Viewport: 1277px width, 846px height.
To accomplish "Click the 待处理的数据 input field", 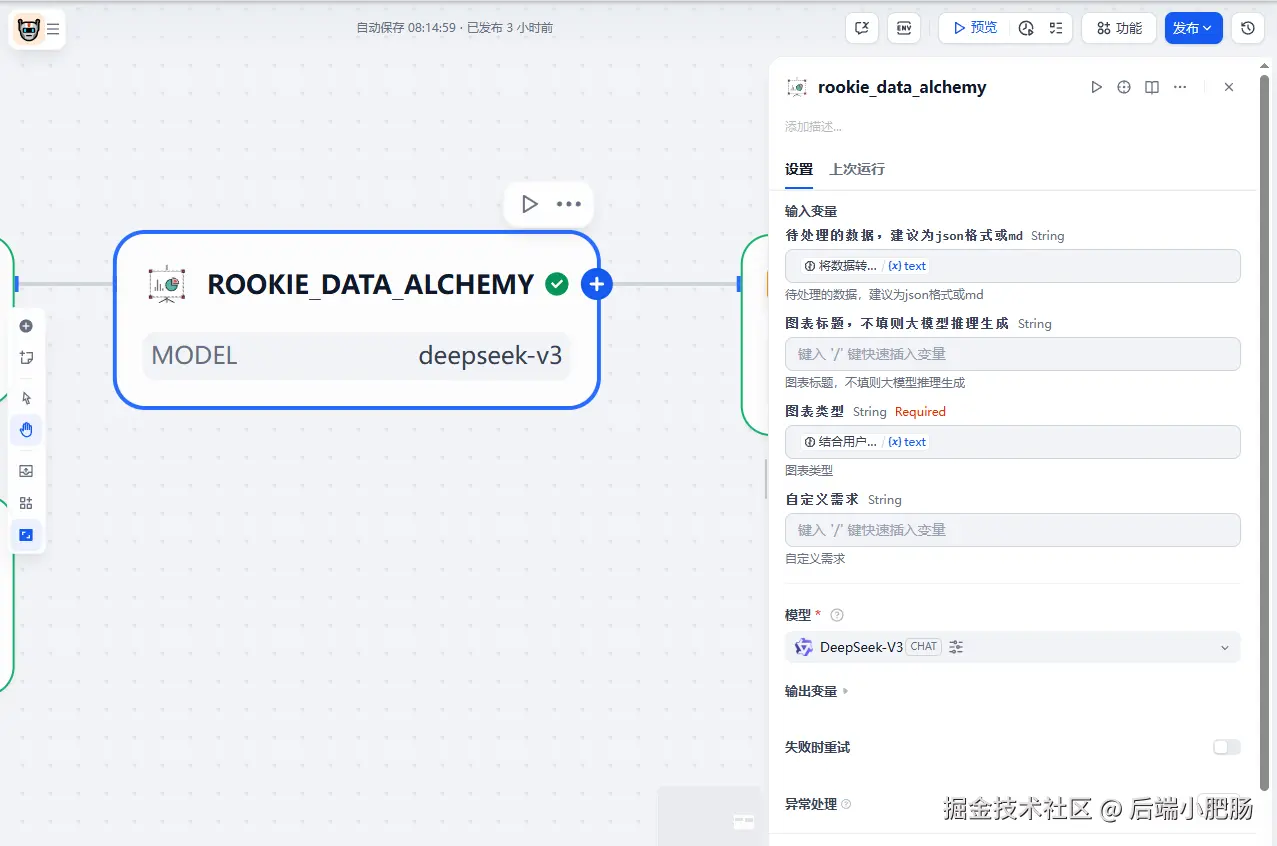I will (1013, 266).
